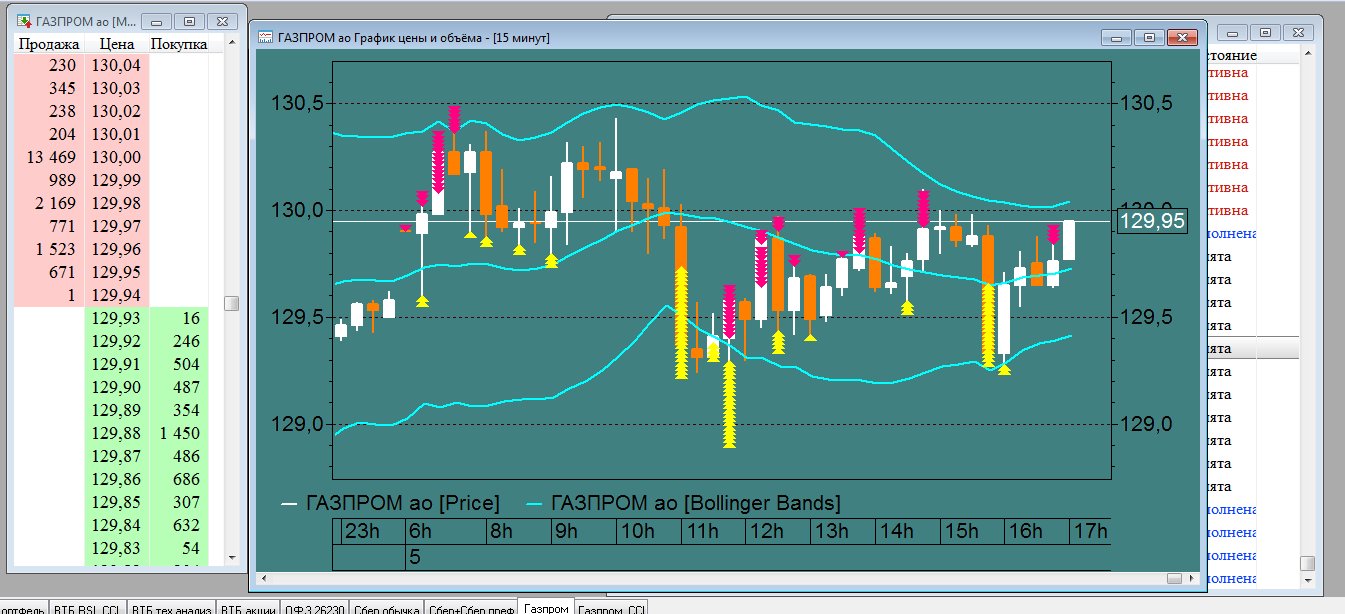Click the ask price 130,04 row
Screen dimensions: 1345x614
[118, 65]
